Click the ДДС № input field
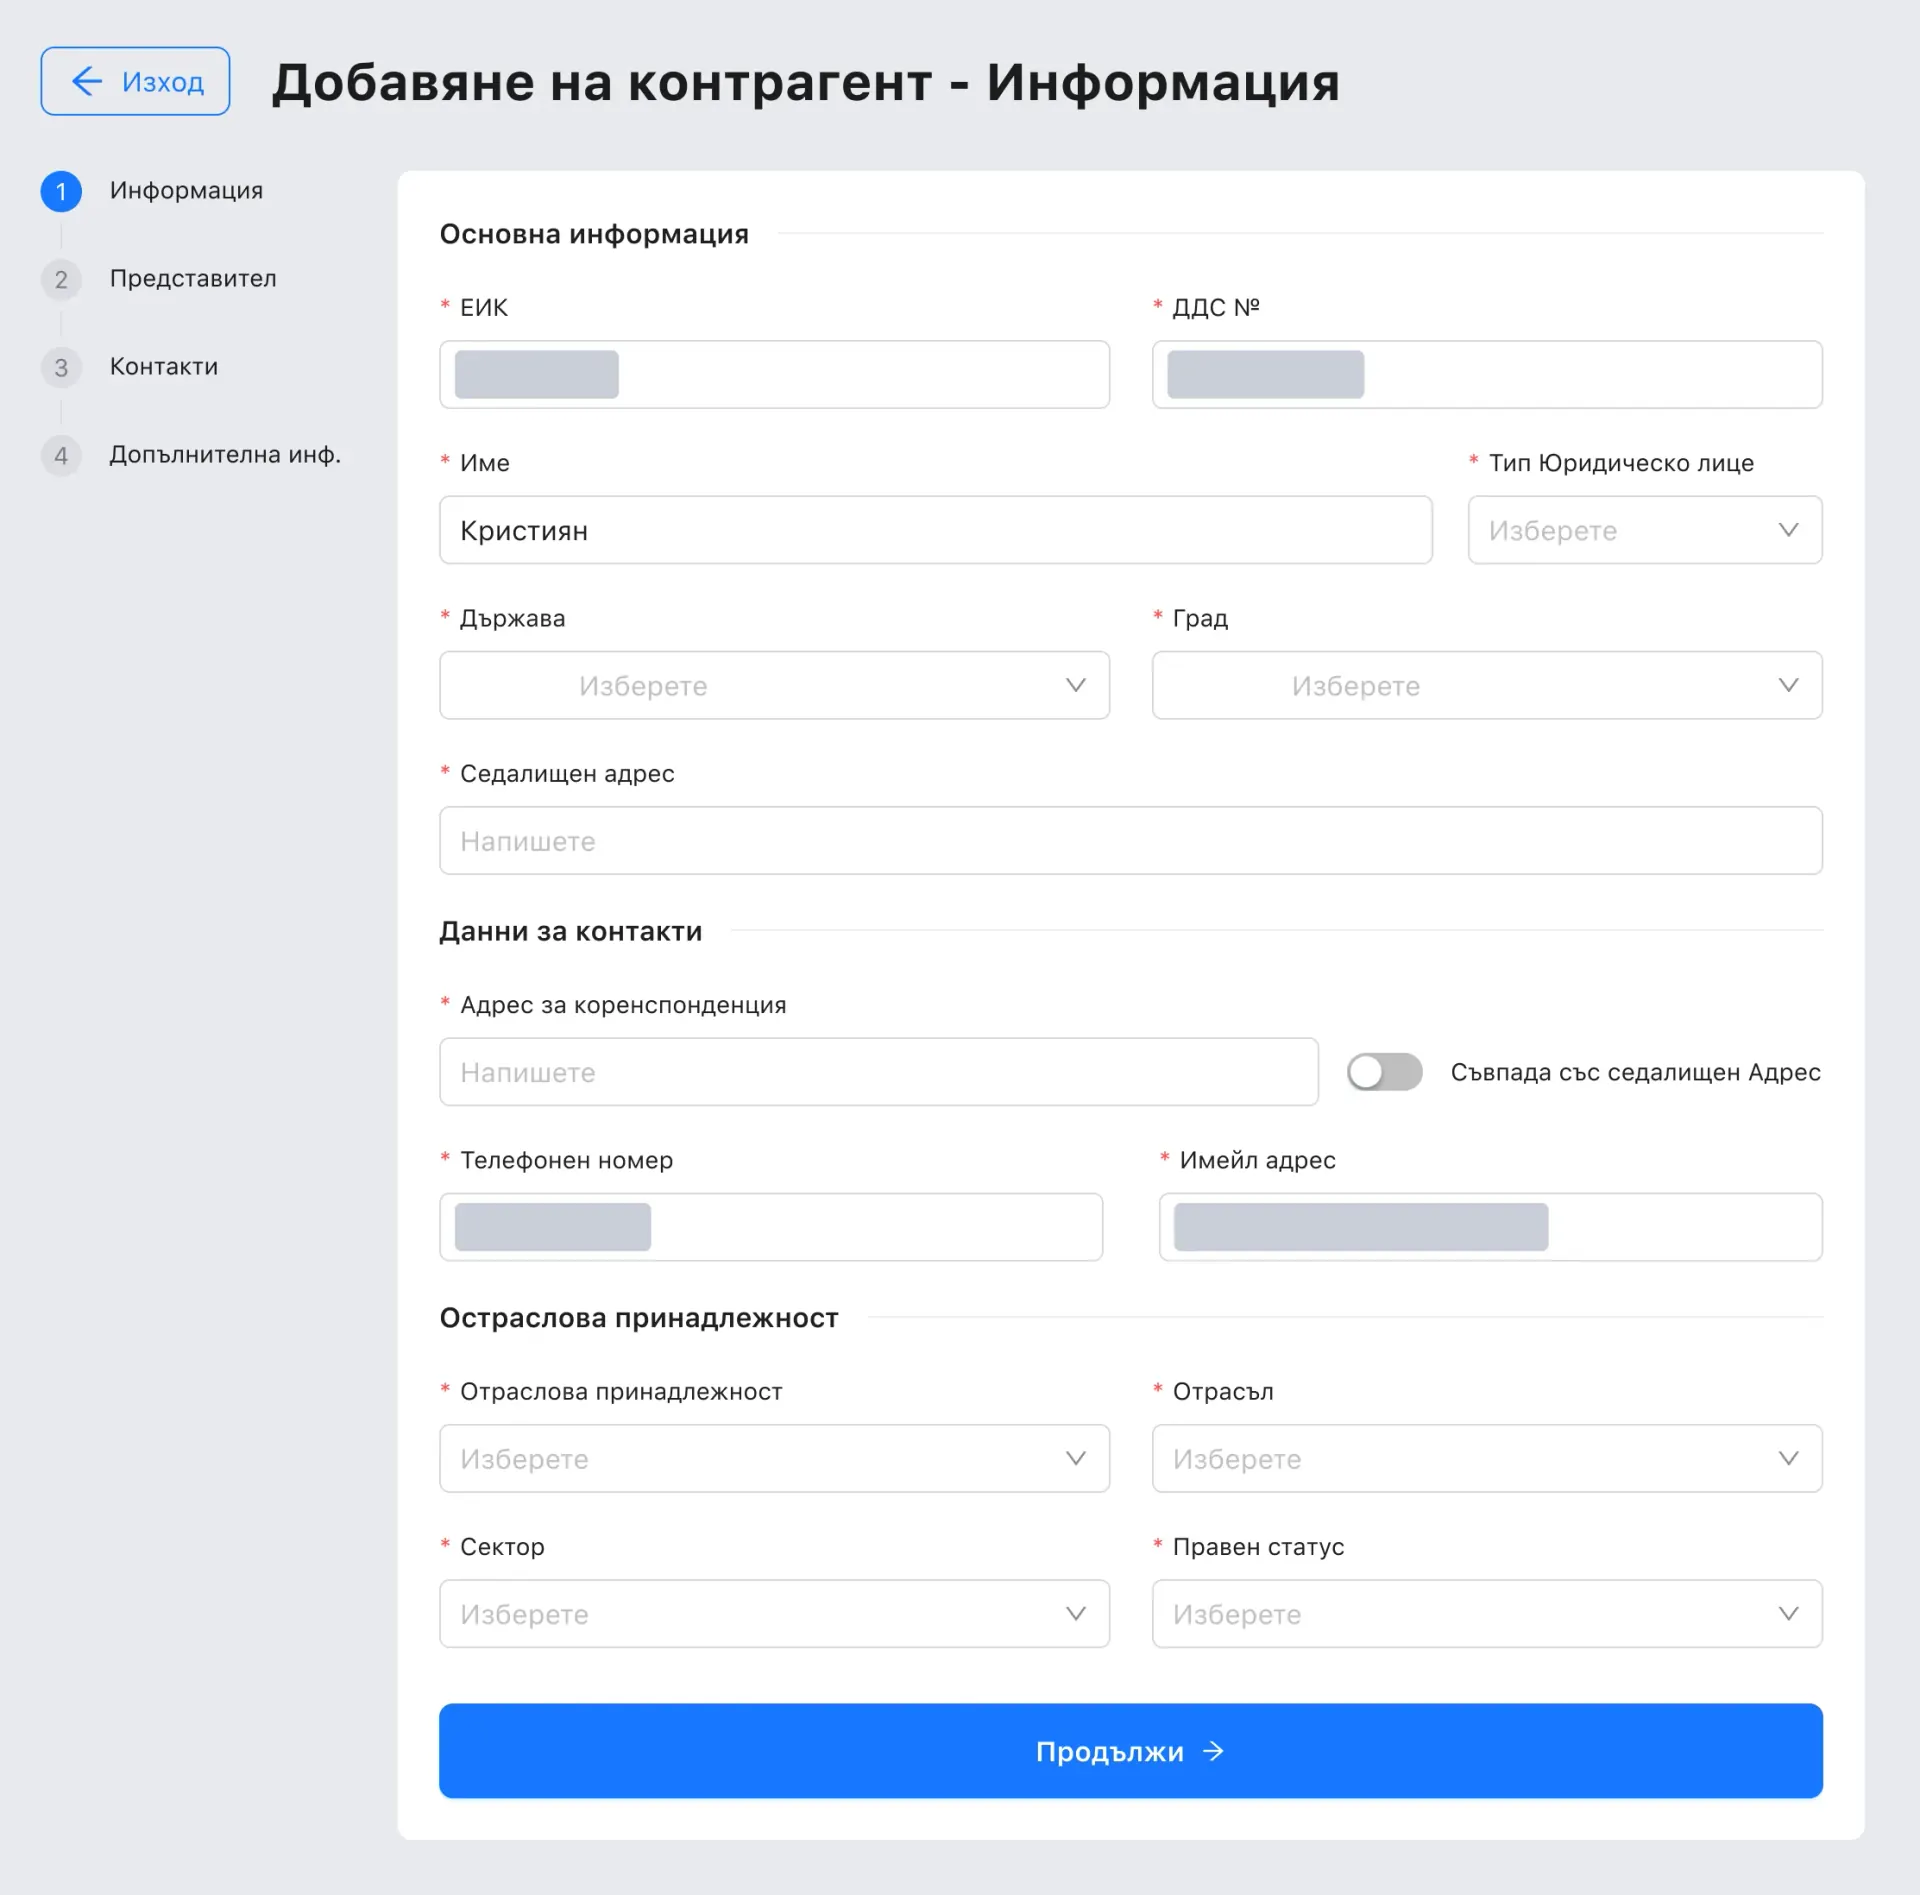 1487,374
